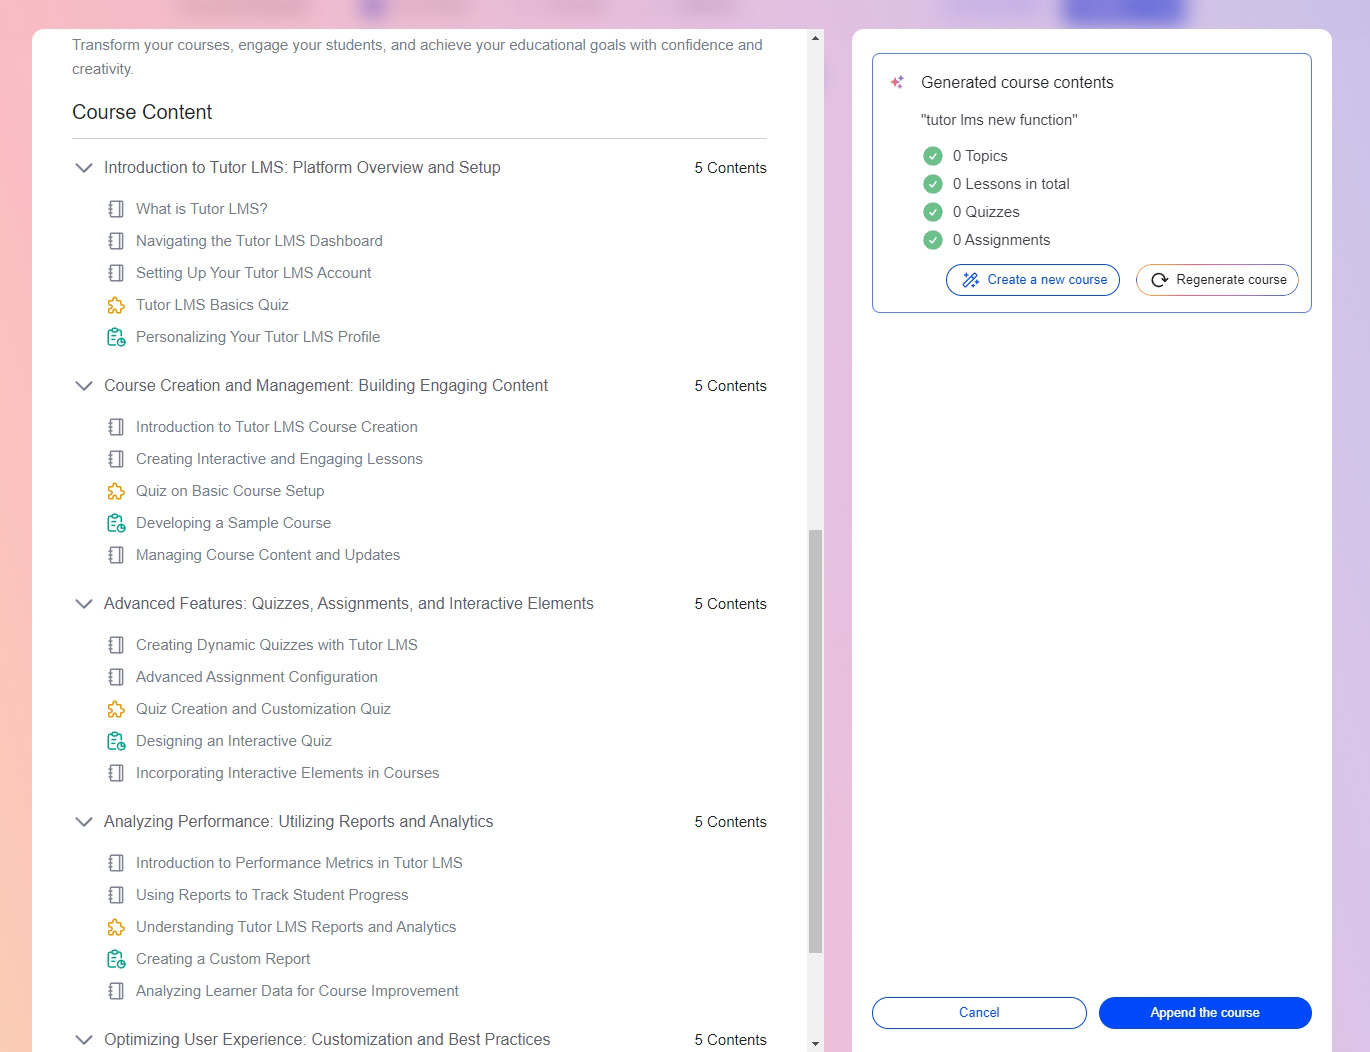Click the AI sparkle icon beside Generated course contents
Image resolution: width=1370 pixels, height=1052 pixels.
click(897, 82)
